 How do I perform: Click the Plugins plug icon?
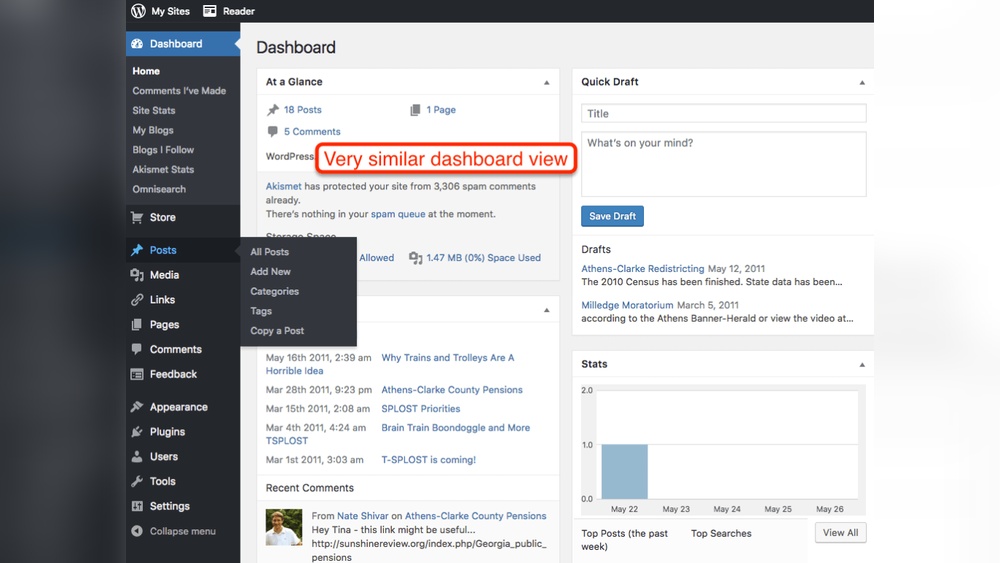tap(137, 432)
